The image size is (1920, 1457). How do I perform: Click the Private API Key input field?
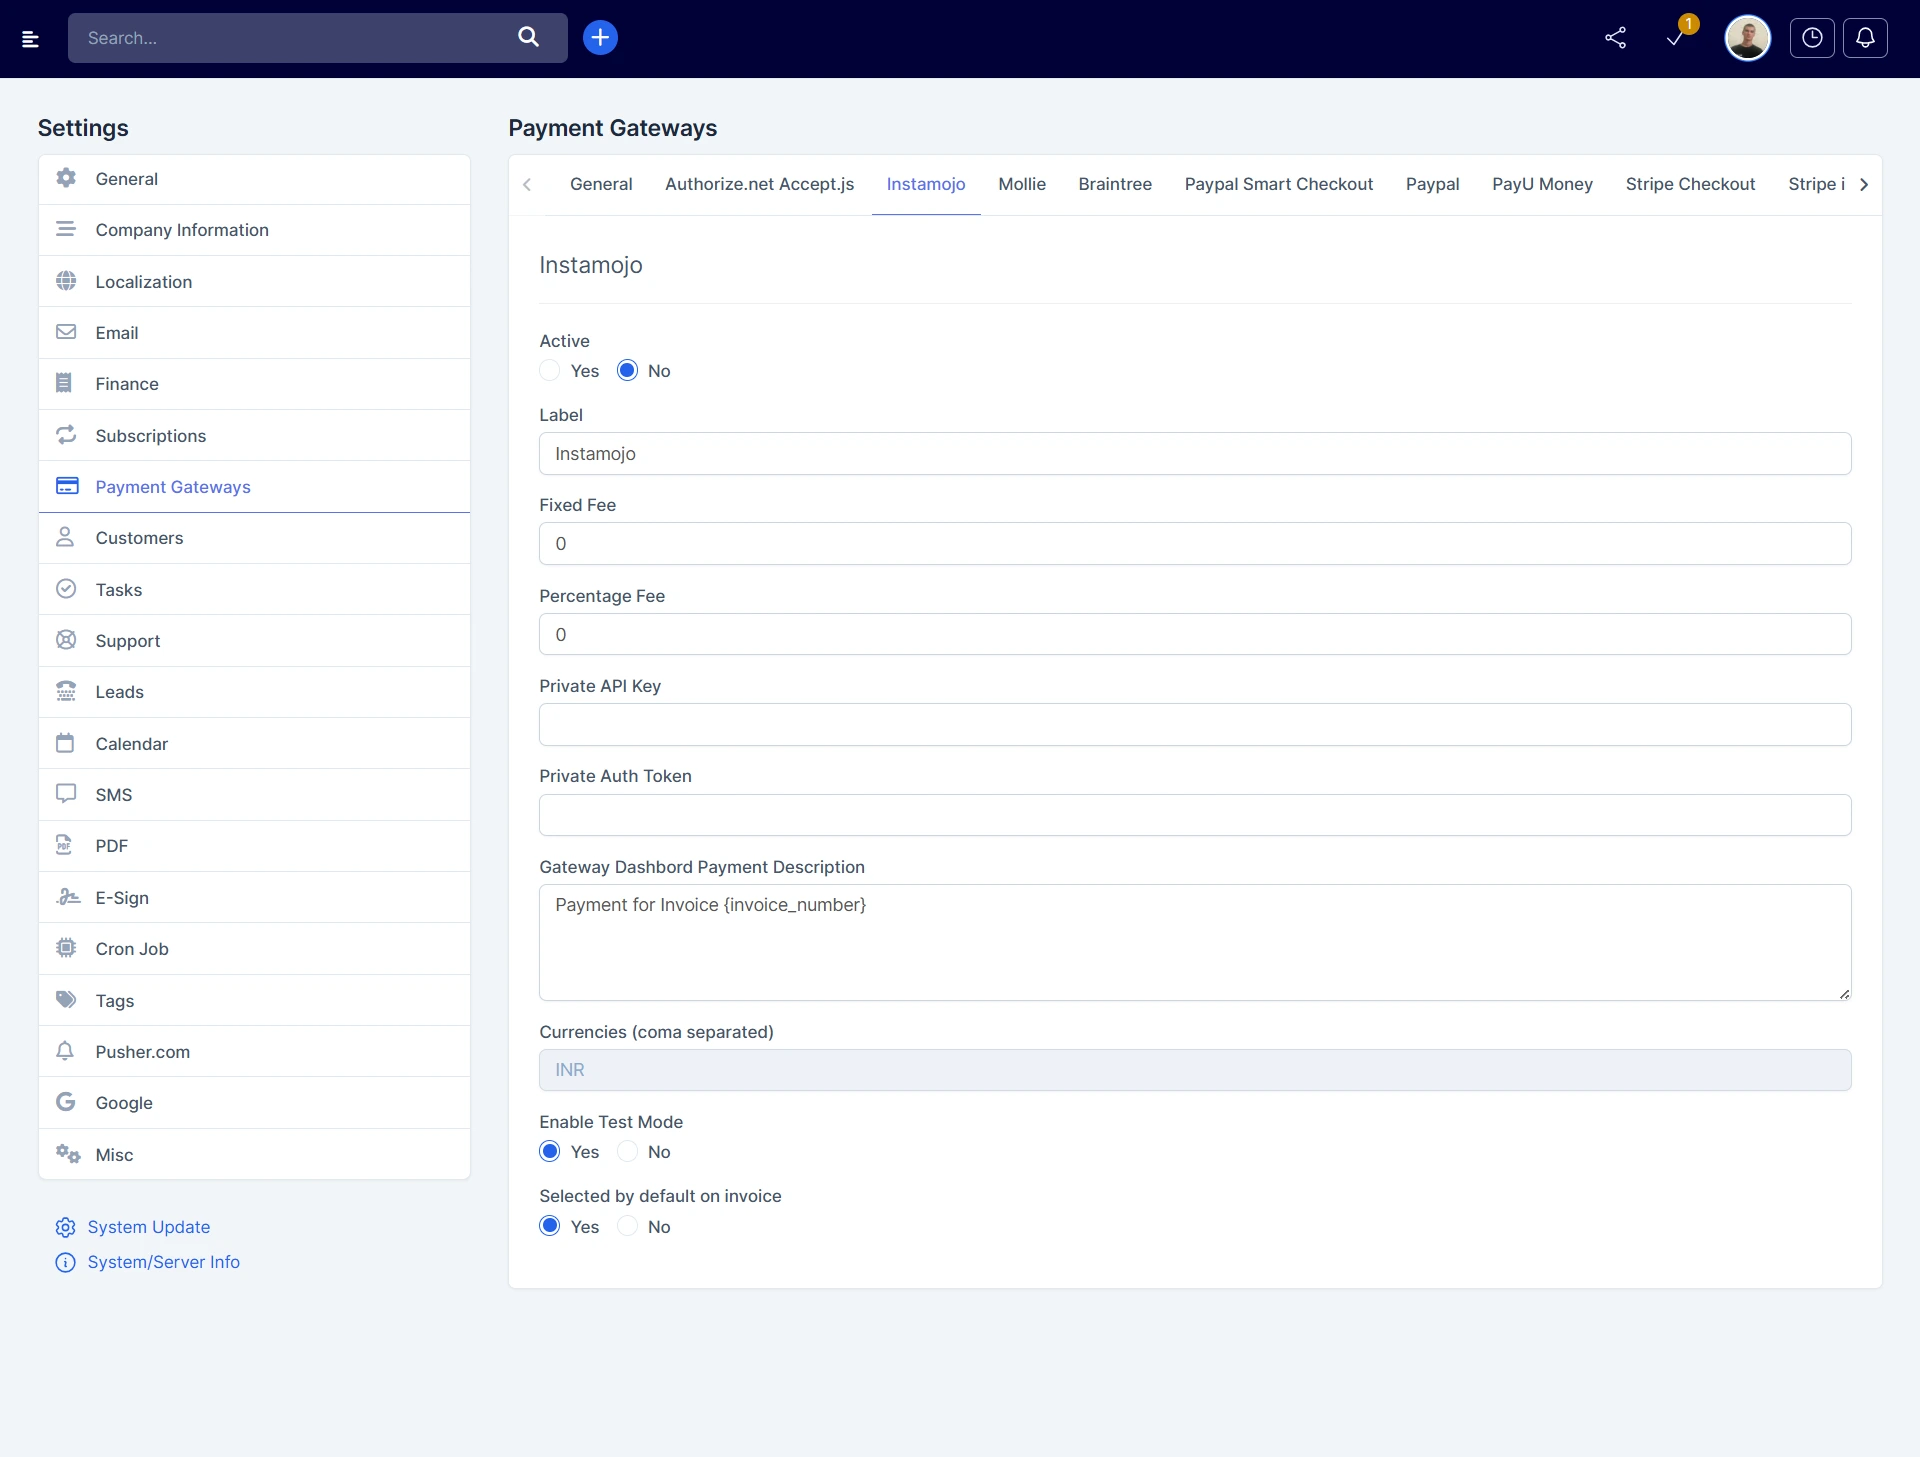1194,725
